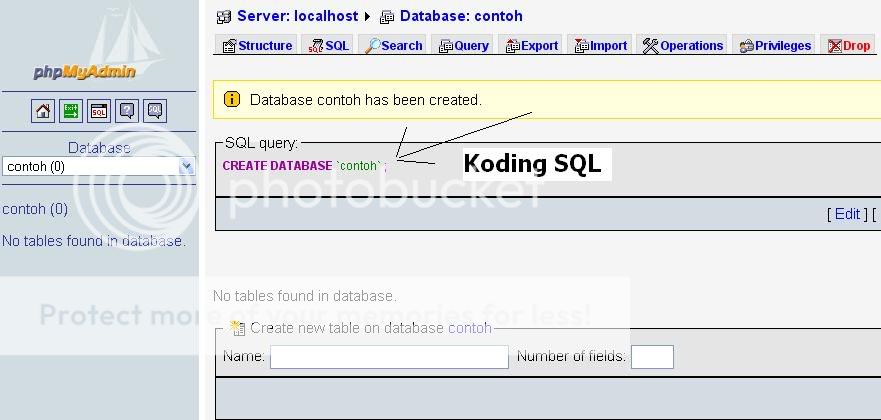Viewport: 881px width, 420px height.
Task: Click the info icon in the success message
Action: [x=231, y=99]
